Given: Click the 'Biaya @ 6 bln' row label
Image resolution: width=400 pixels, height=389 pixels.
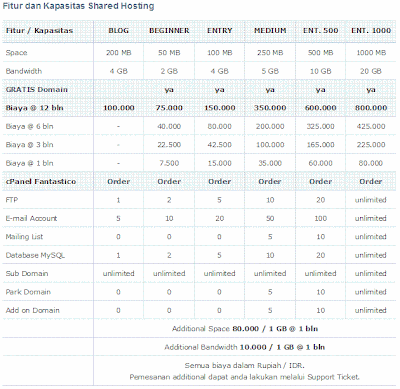Looking at the screenshot, I should point(29,126).
